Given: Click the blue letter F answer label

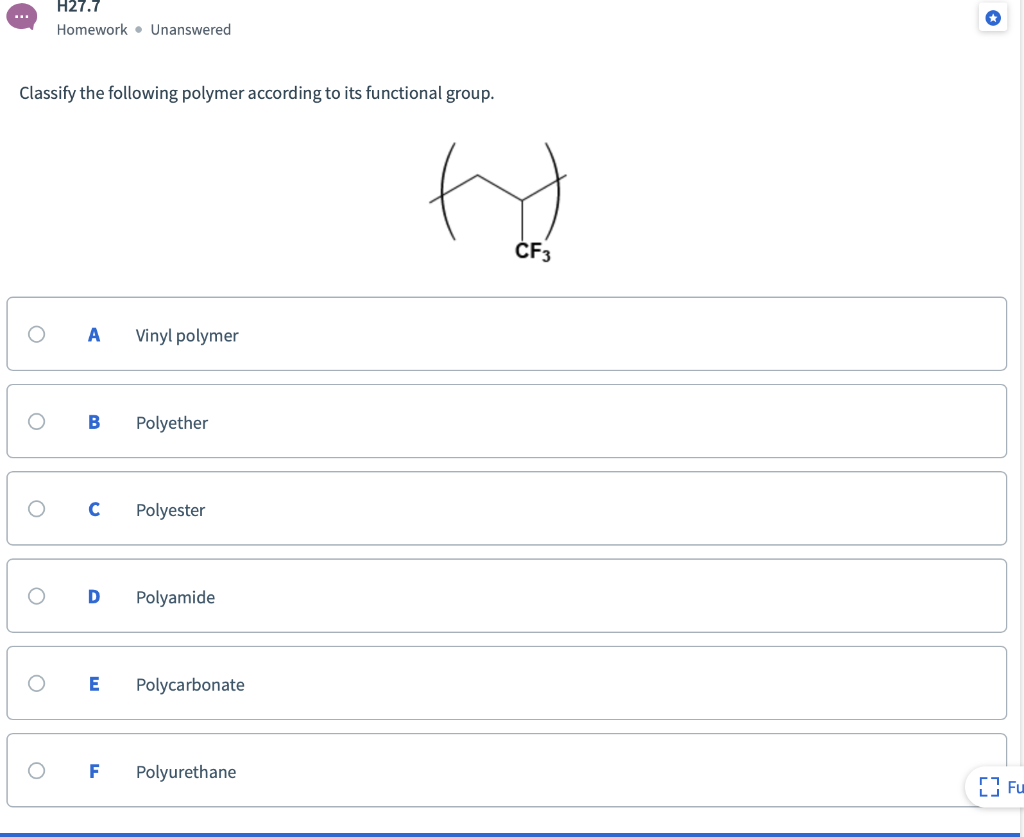Looking at the screenshot, I should pos(93,771).
